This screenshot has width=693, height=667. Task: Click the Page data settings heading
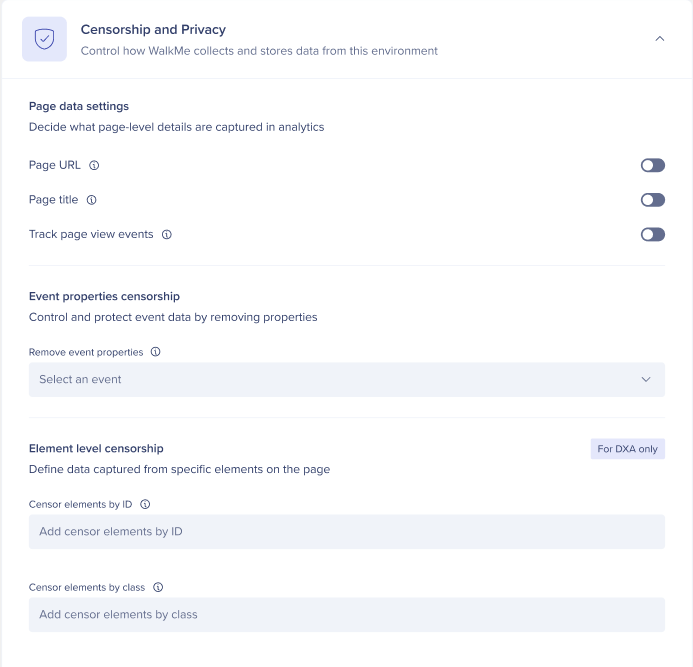pos(79,106)
